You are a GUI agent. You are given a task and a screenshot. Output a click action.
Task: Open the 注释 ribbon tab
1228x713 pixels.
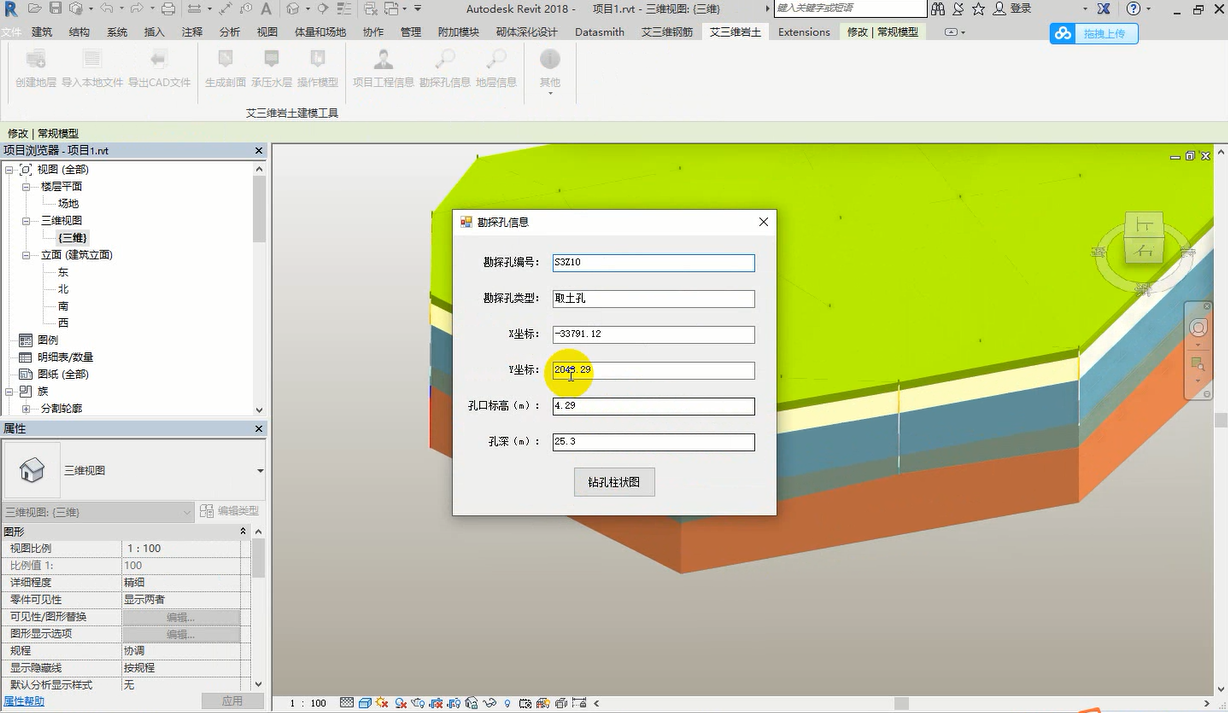(x=193, y=32)
